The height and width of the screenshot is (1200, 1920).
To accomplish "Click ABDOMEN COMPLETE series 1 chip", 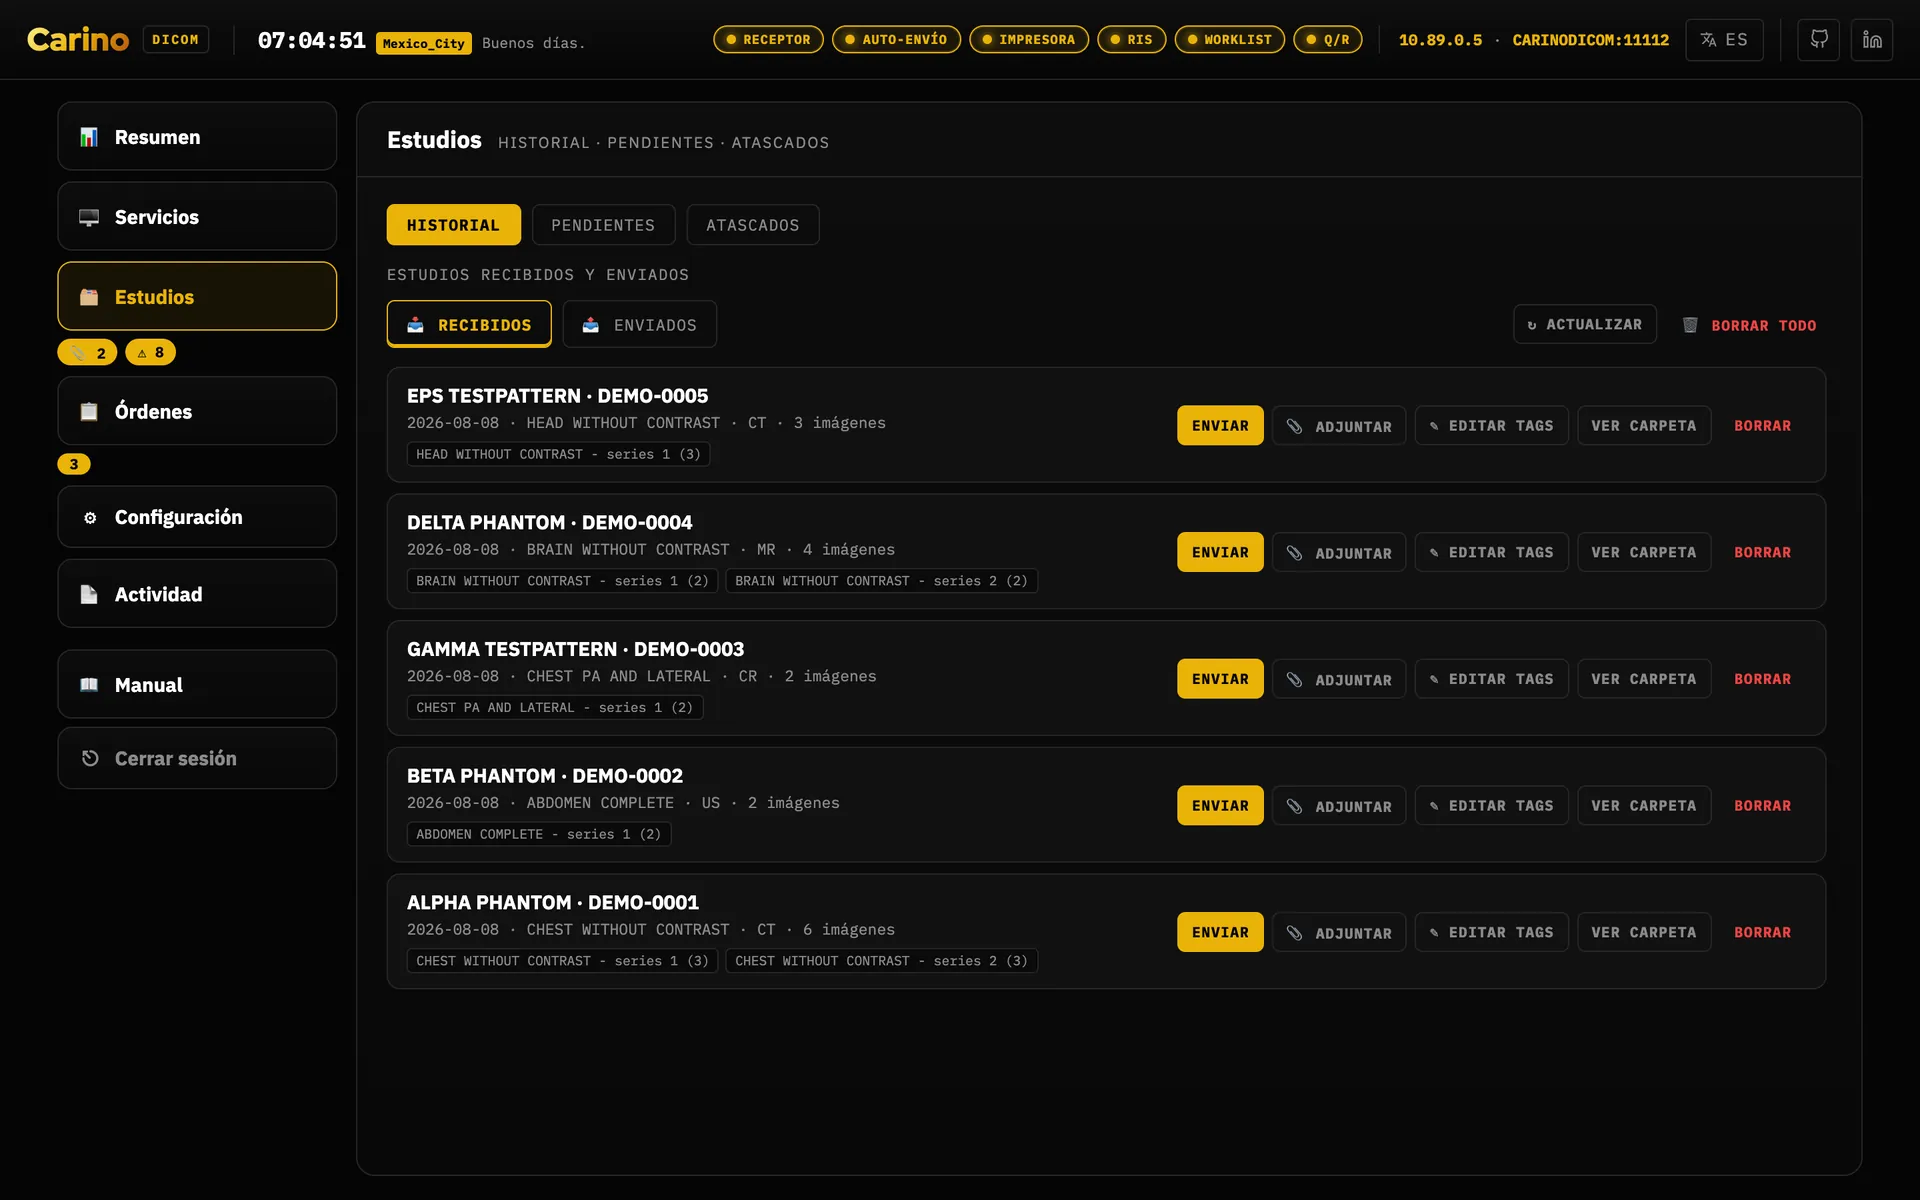I will [x=538, y=834].
